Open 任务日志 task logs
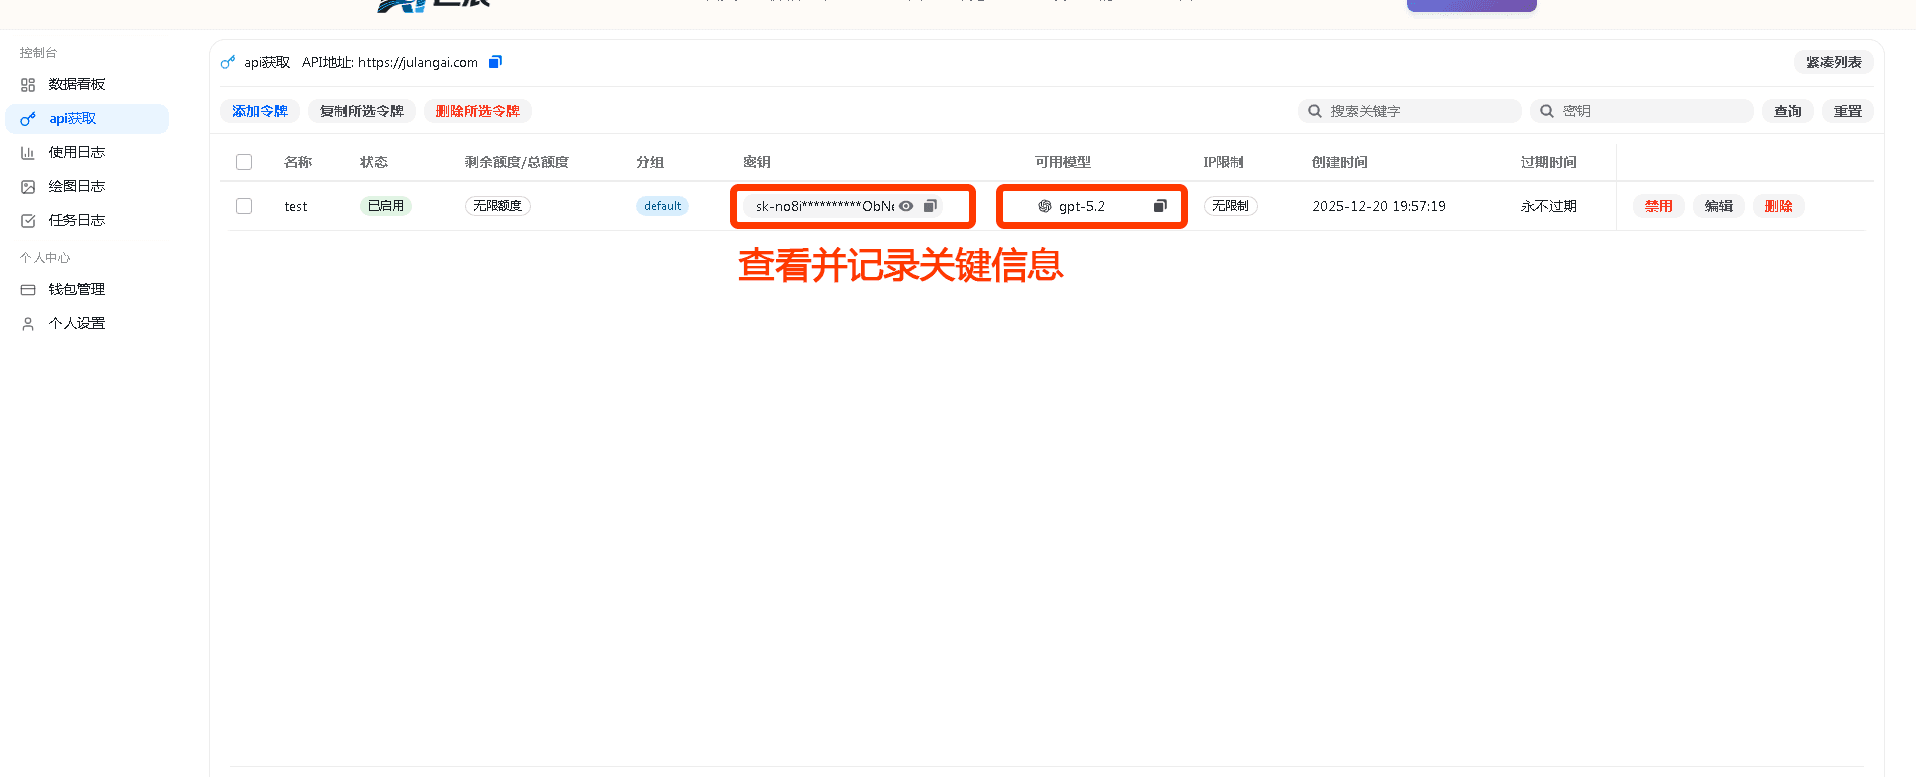 [76, 220]
